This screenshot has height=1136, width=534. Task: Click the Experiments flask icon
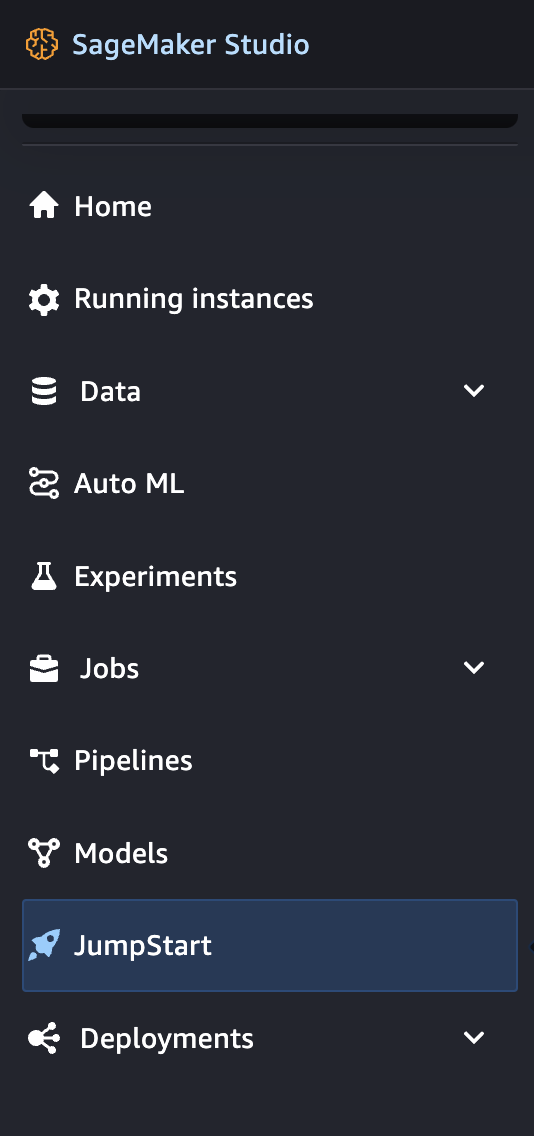click(x=43, y=576)
